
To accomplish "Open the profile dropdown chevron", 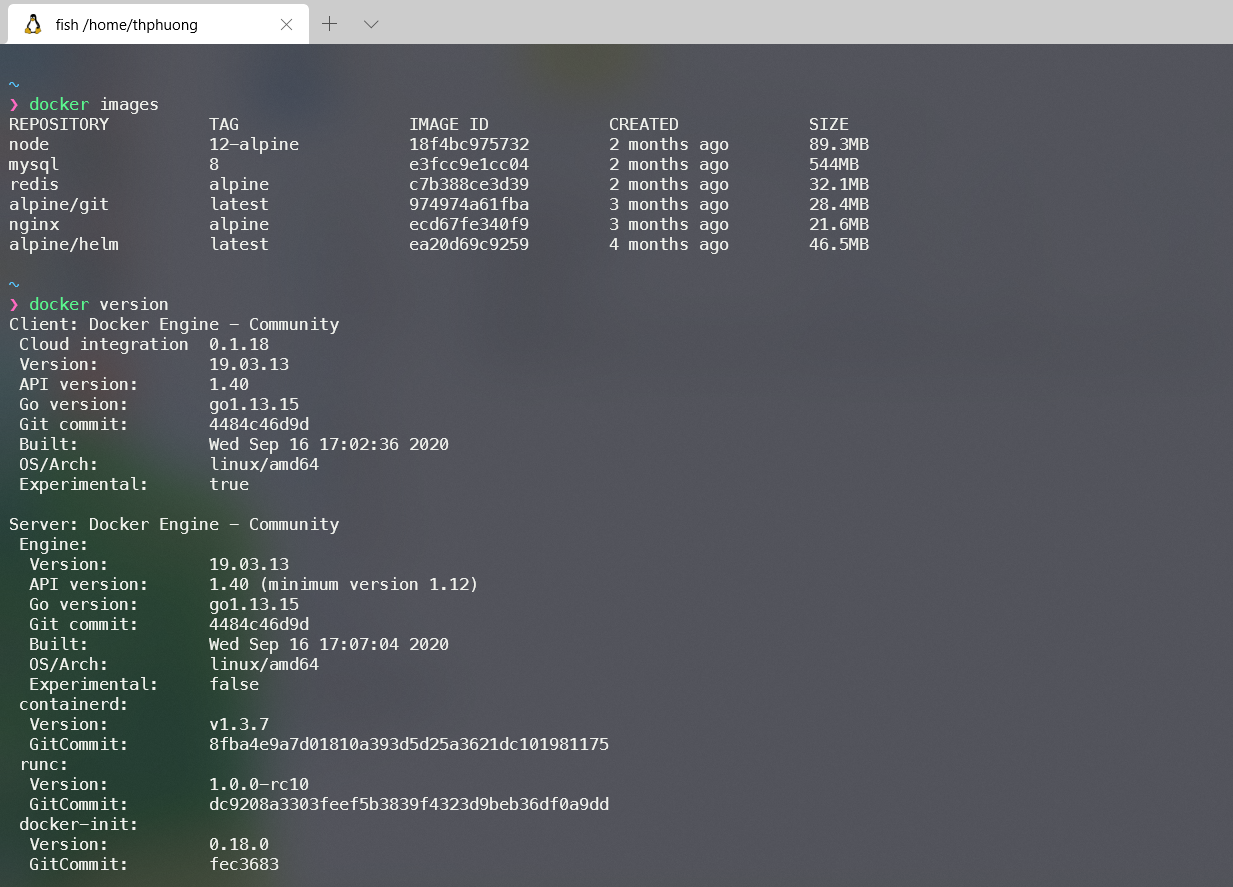I will pos(371,24).
